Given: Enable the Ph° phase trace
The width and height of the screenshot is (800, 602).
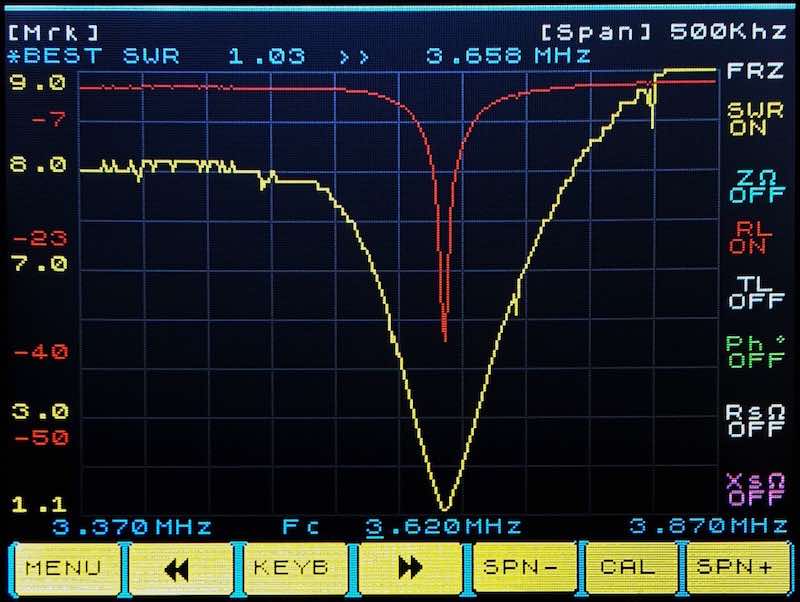Looking at the screenshot, I should [x=748, y=352].
